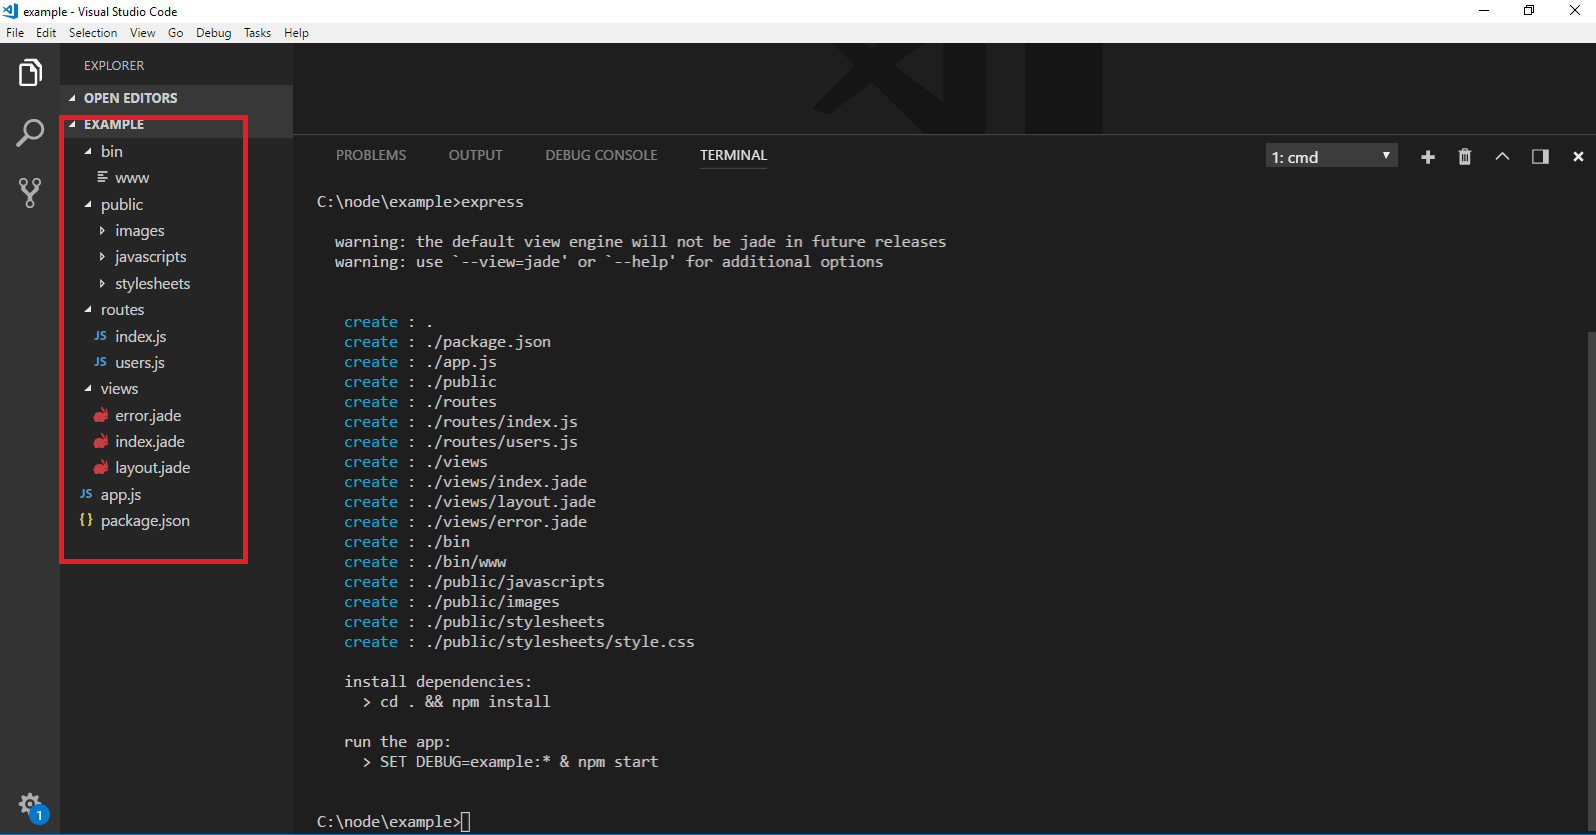Click 'cd . && npm install' terminal line
The width and height of the screenshot is (1596, 835).
pyautogui.click(x=465, y=702)
